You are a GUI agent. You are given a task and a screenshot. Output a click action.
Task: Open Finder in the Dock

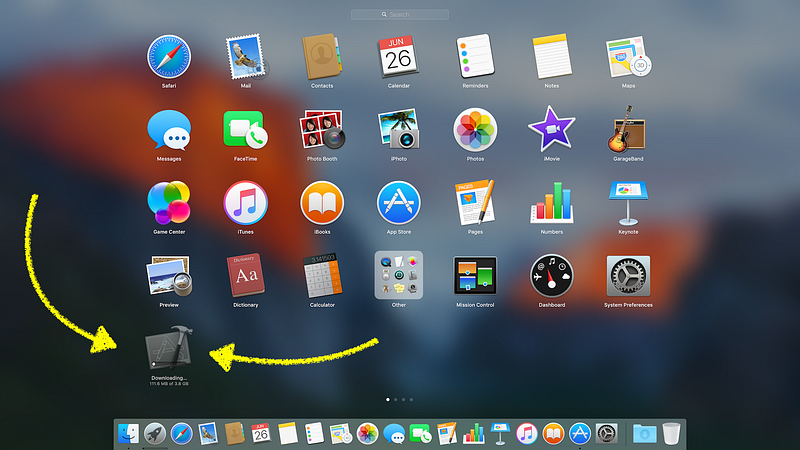click(x=128, y=434)
